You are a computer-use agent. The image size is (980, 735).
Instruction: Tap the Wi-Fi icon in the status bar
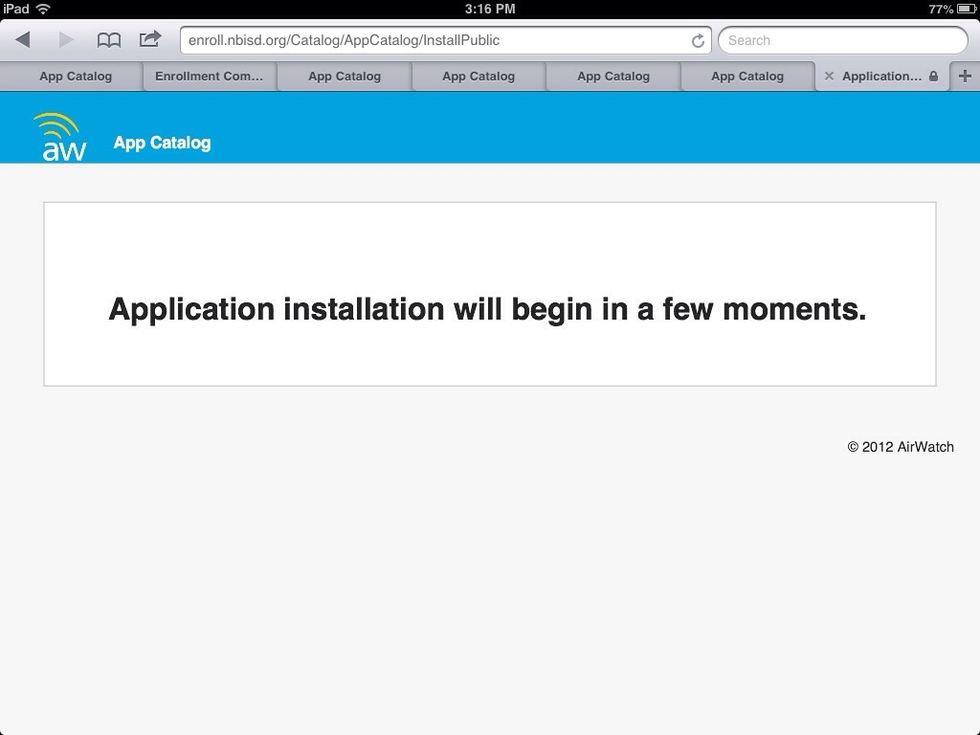[x=42, y=8]
